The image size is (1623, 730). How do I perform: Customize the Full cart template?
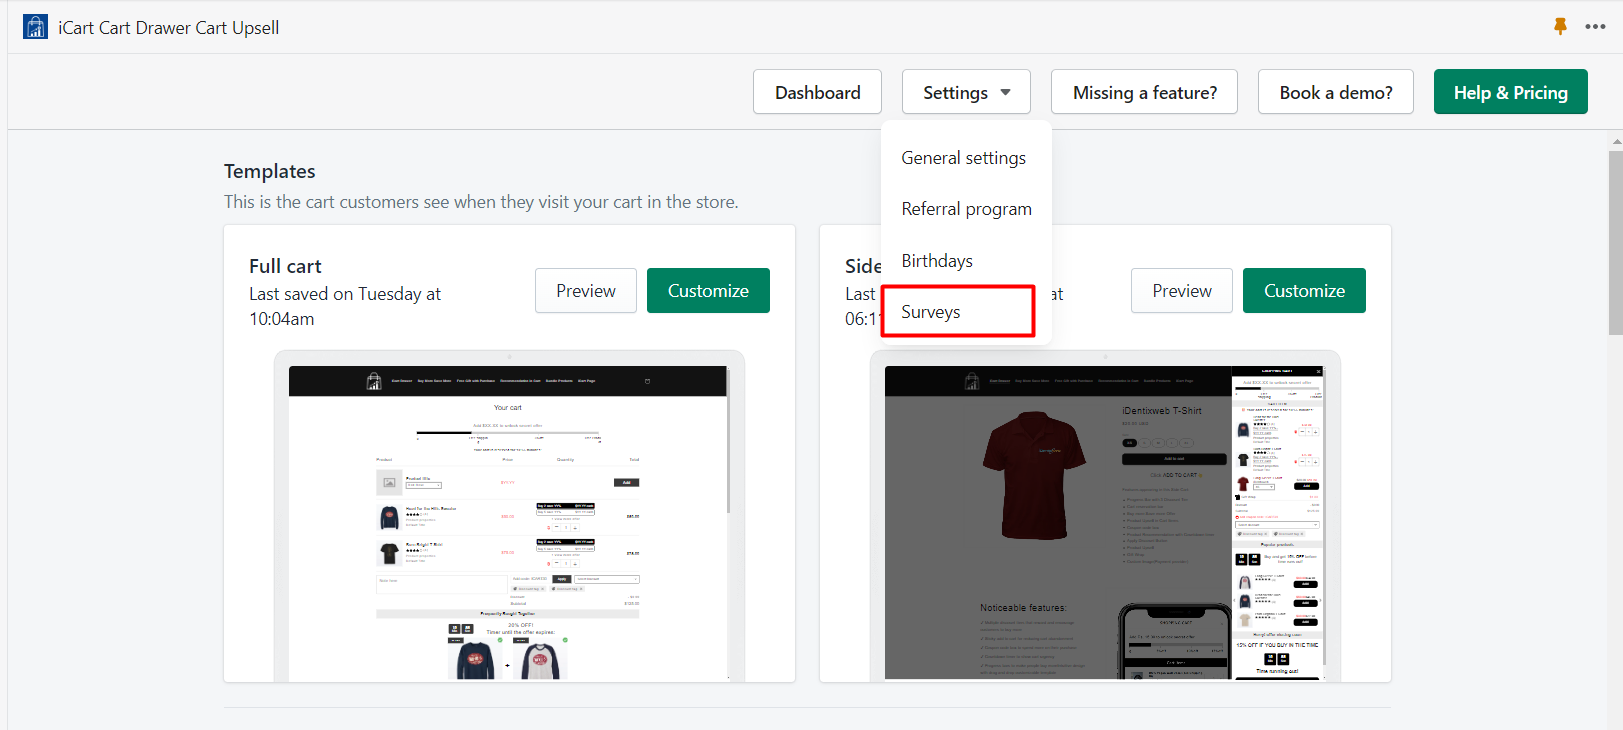tap(708, 290)
